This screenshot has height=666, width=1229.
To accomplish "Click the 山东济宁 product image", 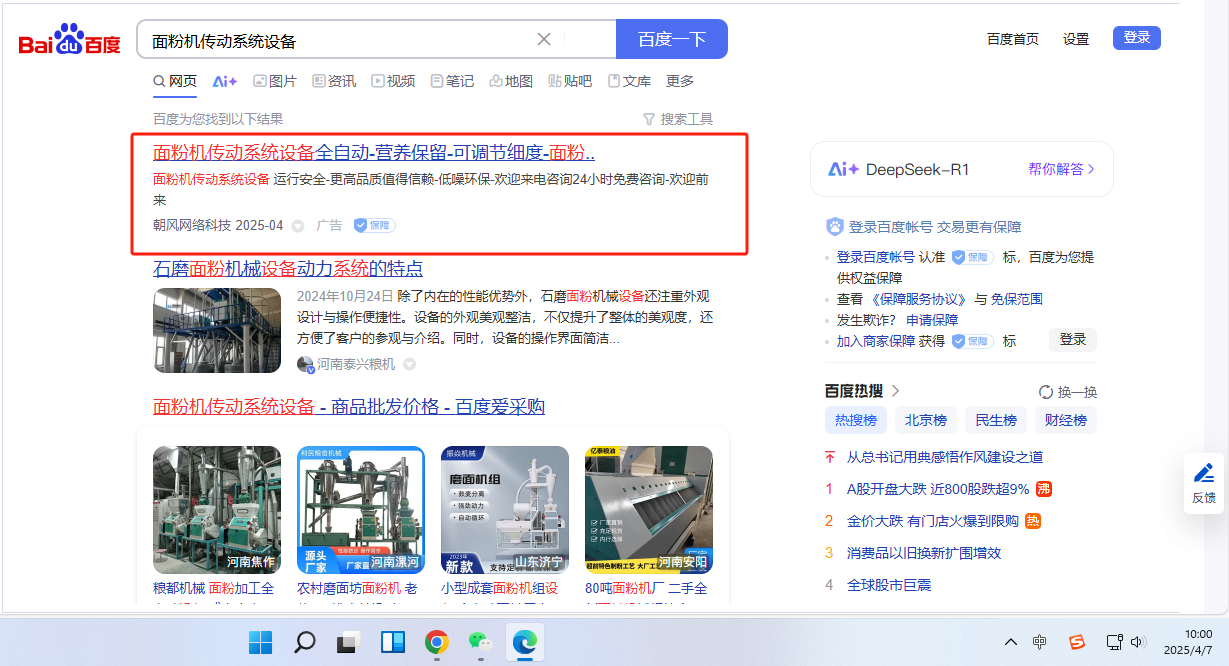I will tap(505, 510).
